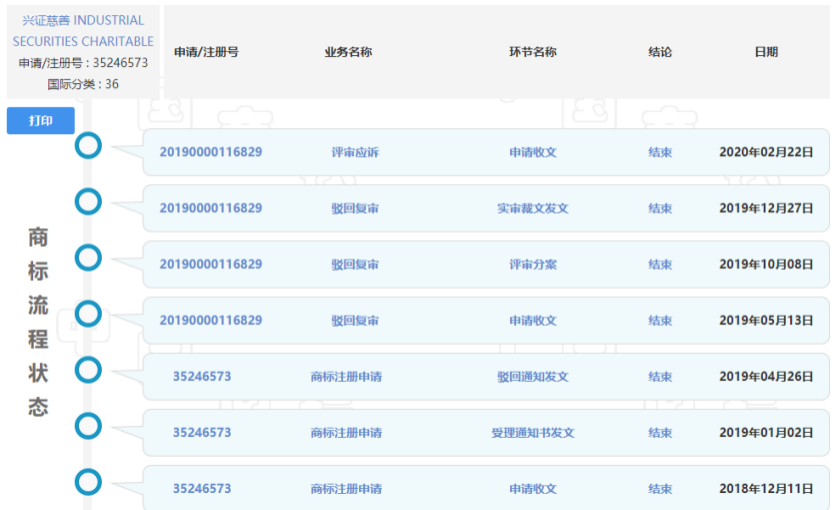Click 结束 in the 2019年01月02日 row
The width and height of the screenshot is (832, 510).
(x=660, y=433)
